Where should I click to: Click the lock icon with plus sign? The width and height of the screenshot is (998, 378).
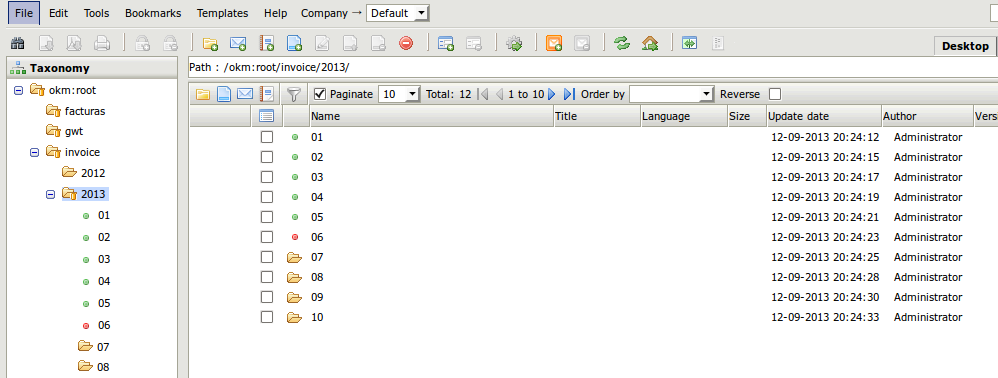pos(143,43)
